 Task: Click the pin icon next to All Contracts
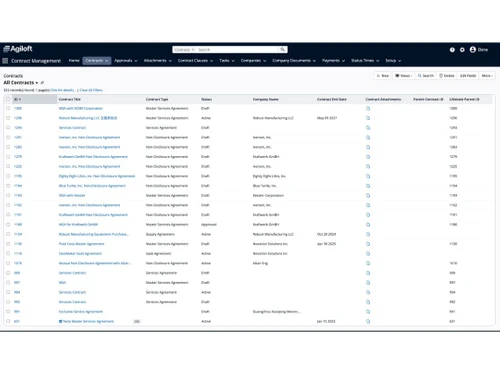pos(42,83)
